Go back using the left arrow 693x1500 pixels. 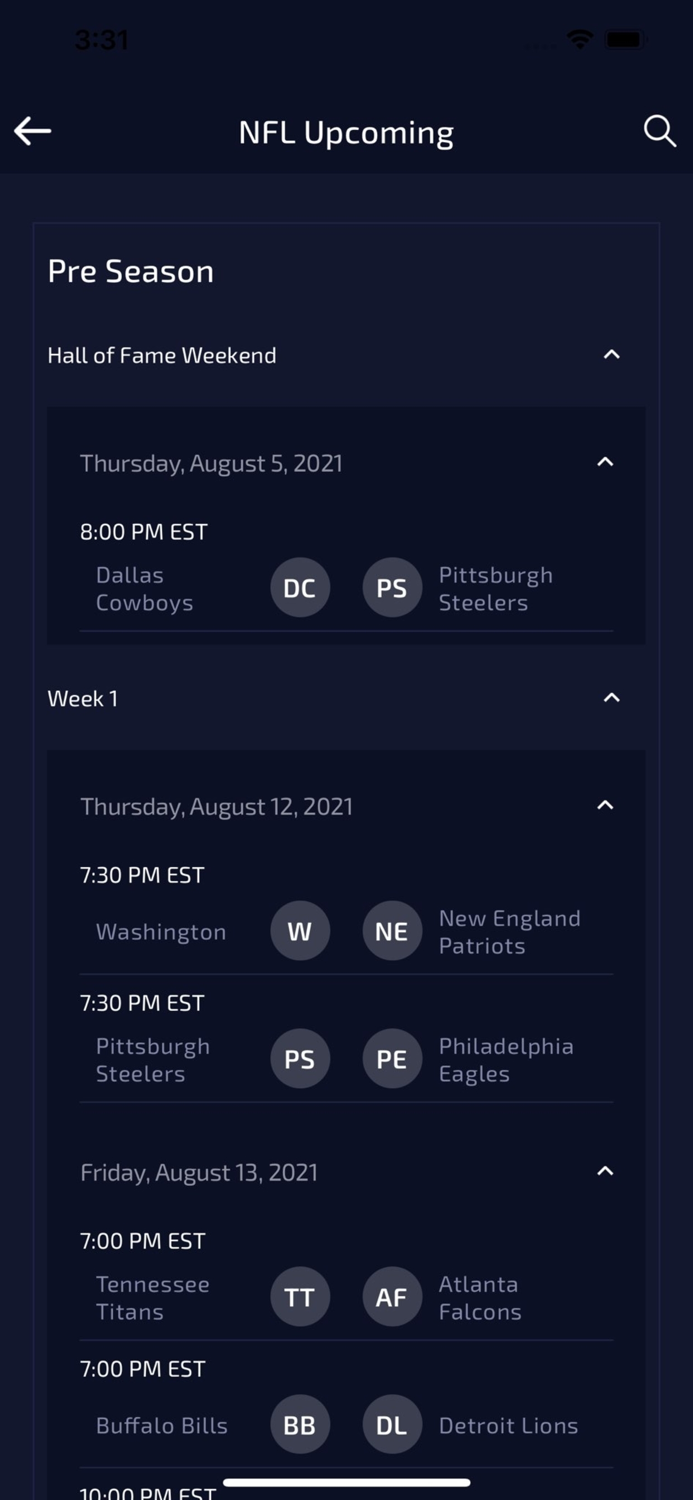pyautogui.click(x=33, y=131)
